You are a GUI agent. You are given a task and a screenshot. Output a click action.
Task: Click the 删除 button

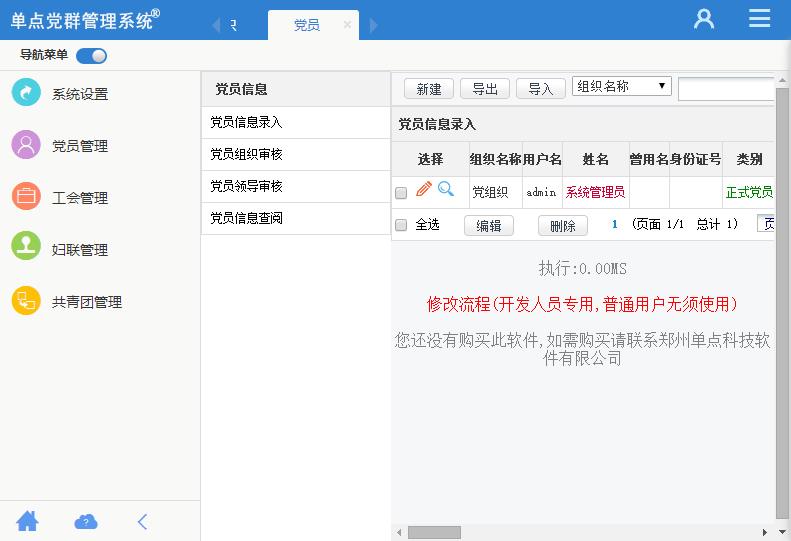pyautogui.click(x=563, y=225)
